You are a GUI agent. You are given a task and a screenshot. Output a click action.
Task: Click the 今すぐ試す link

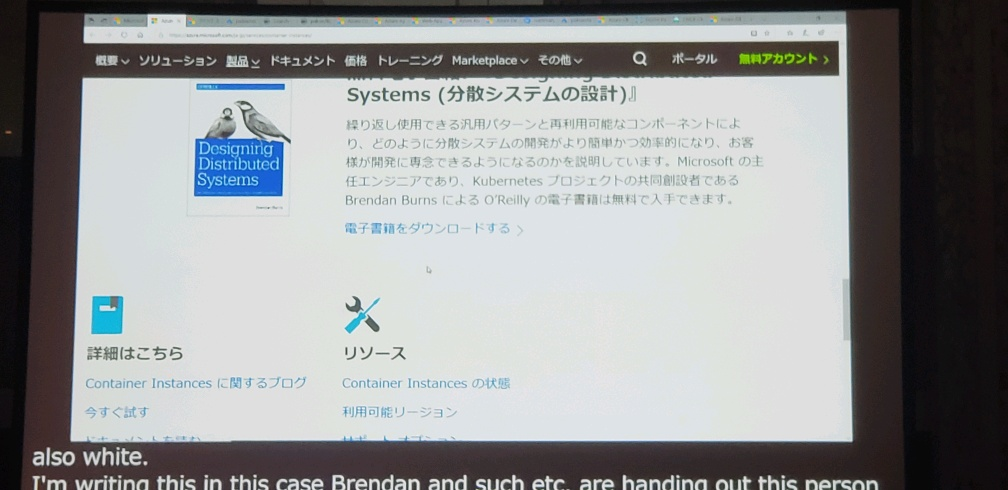(x=116, y=412)
